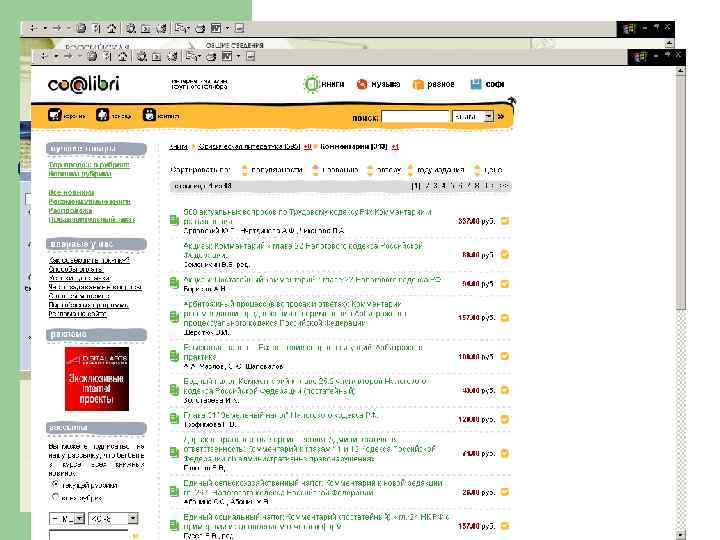Open Favorites in the front browser toolbar

point(157,56)
